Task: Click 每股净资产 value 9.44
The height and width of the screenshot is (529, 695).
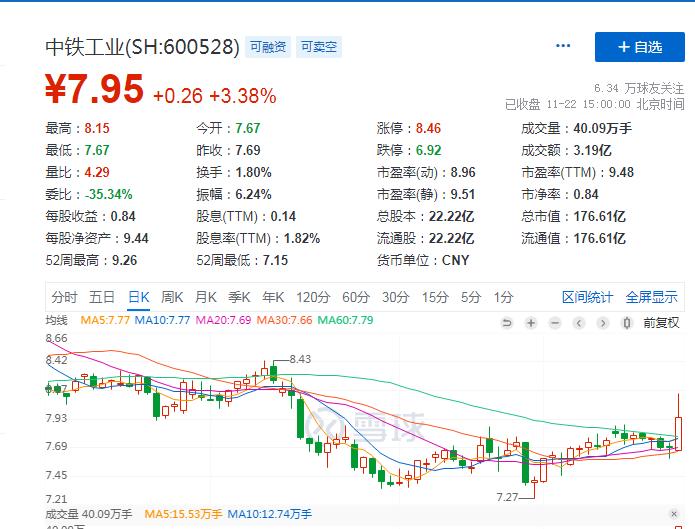Action: pyautogui.click(x=136, y=239)
